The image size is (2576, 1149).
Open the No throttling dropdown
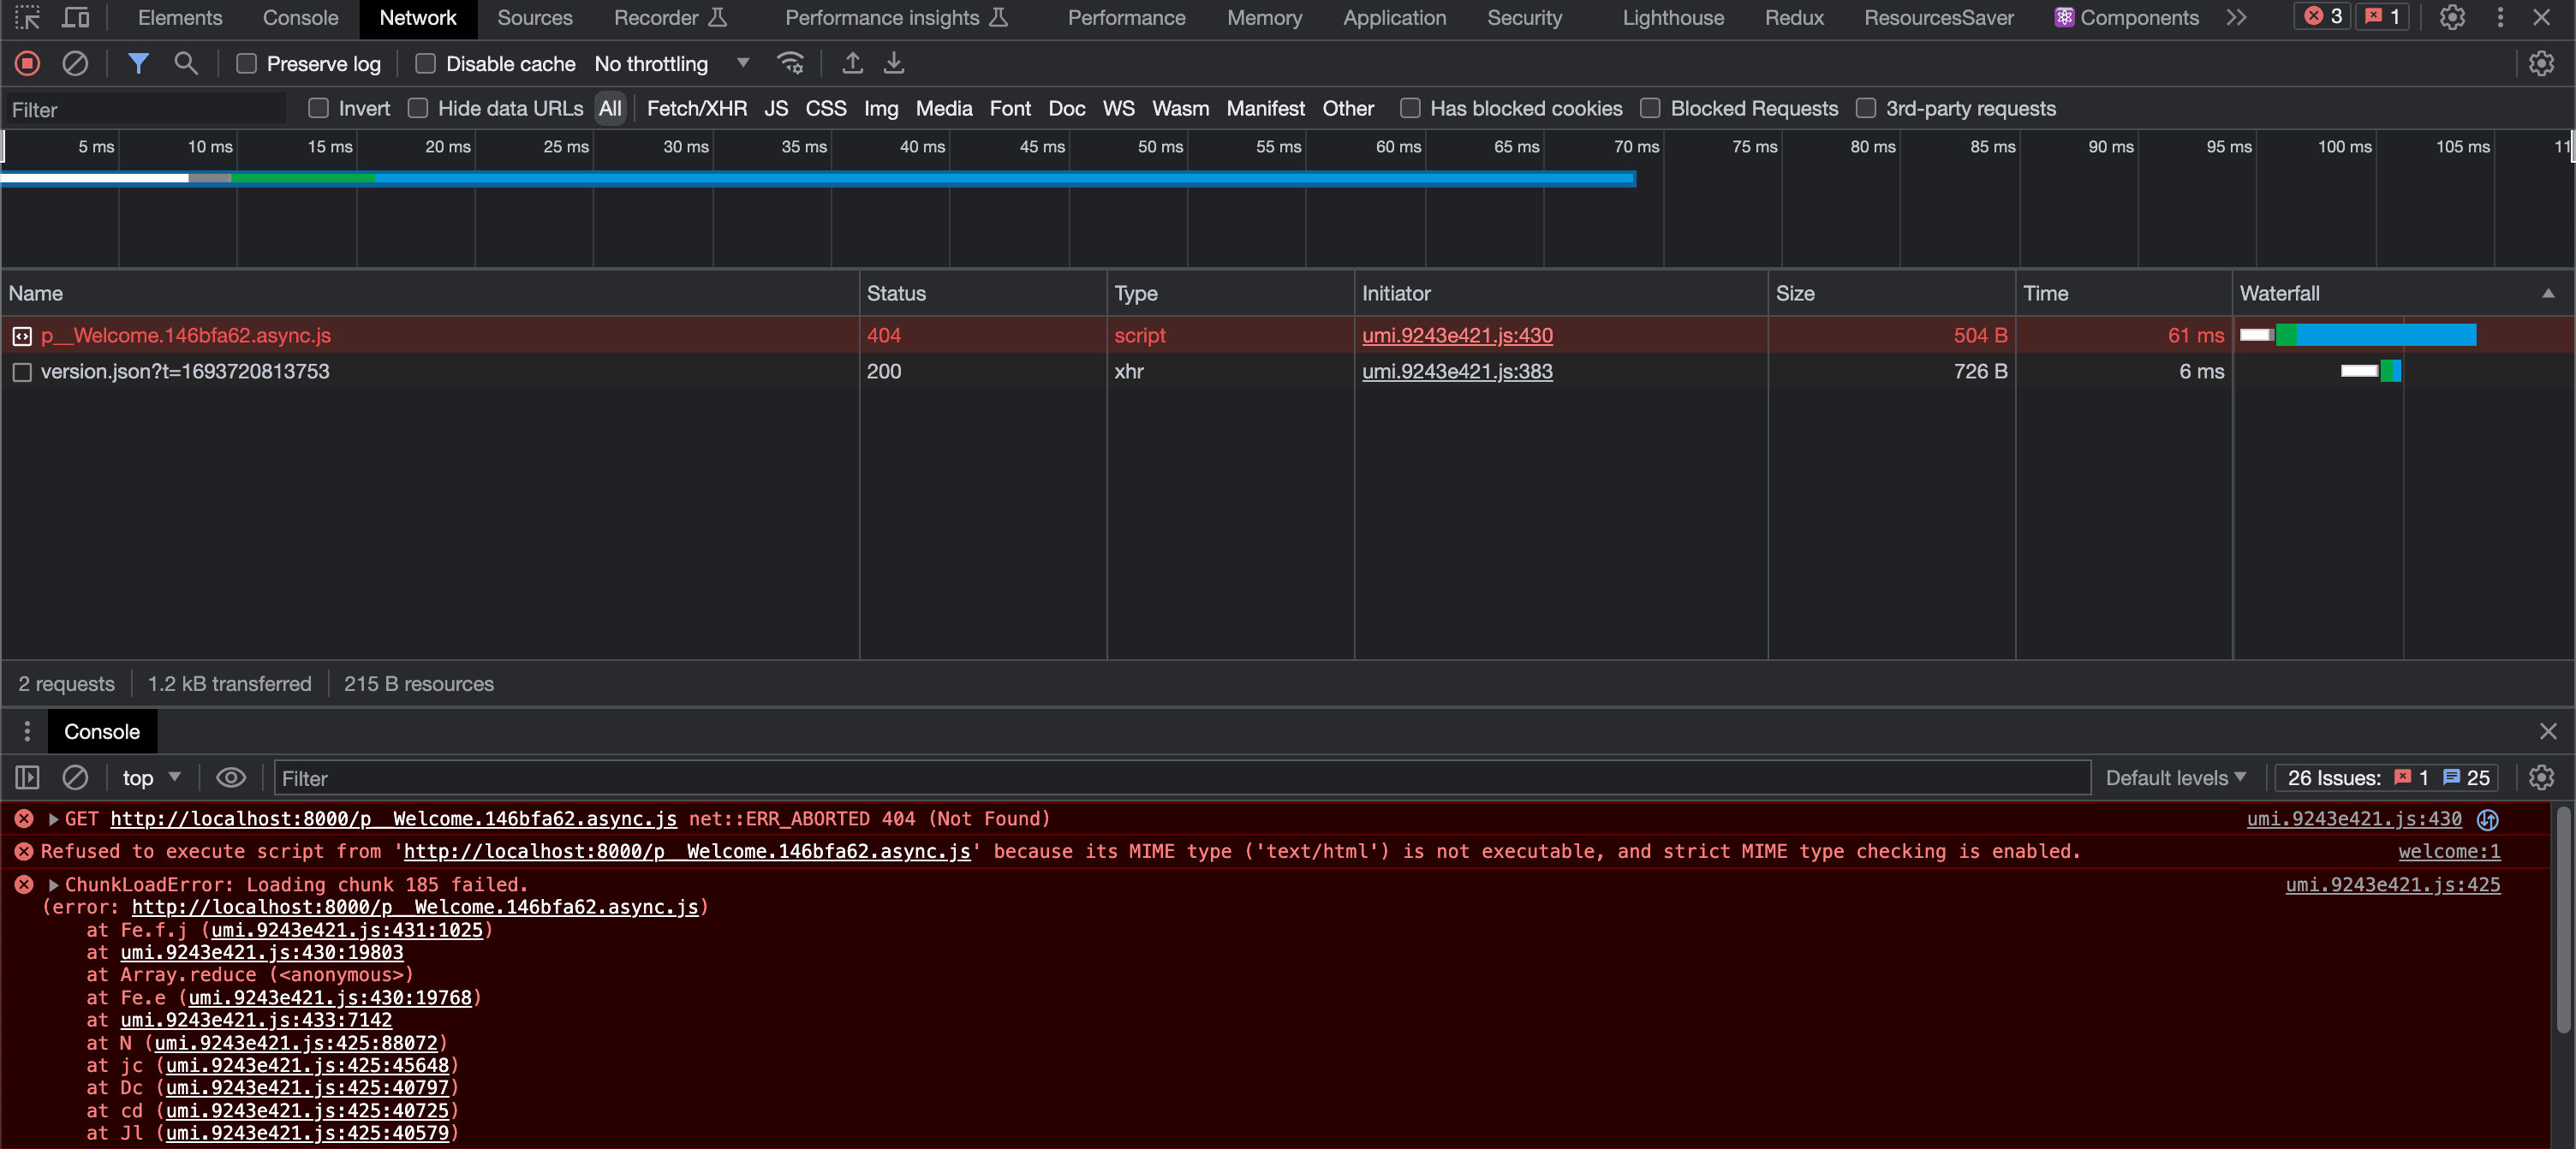click(672, 64)
